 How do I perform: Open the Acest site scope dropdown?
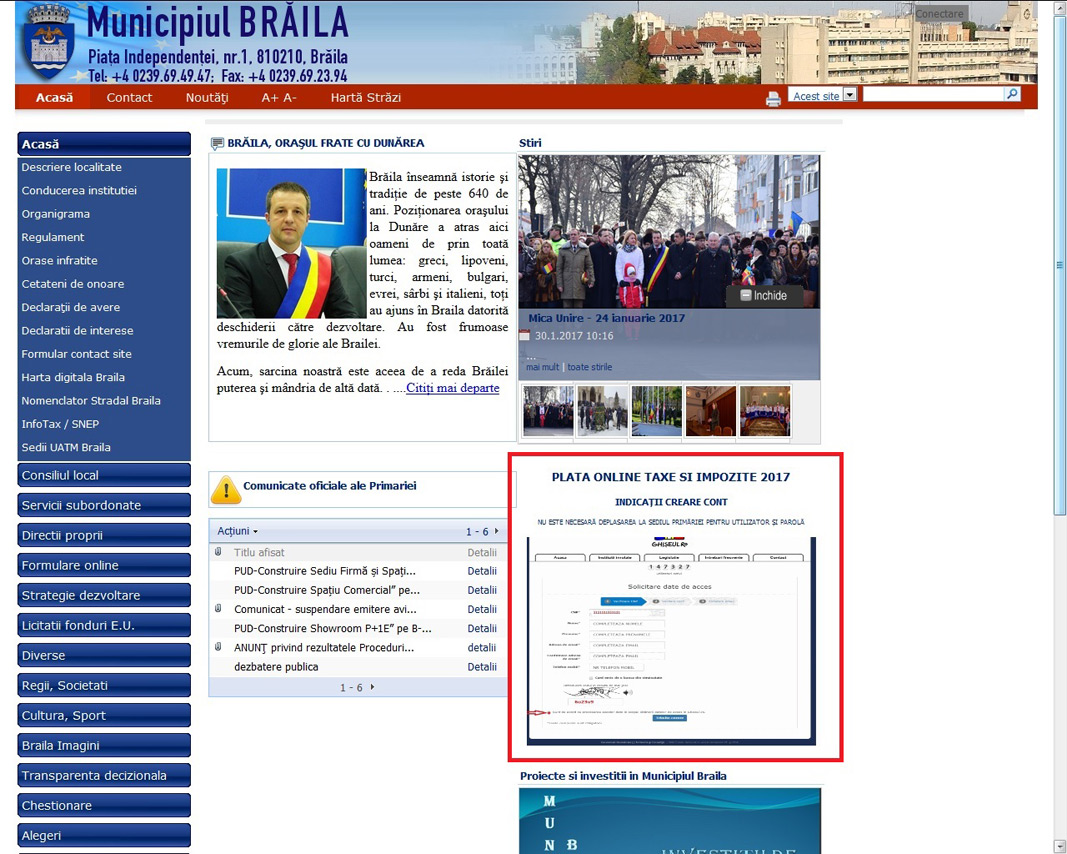pos(850,95)
